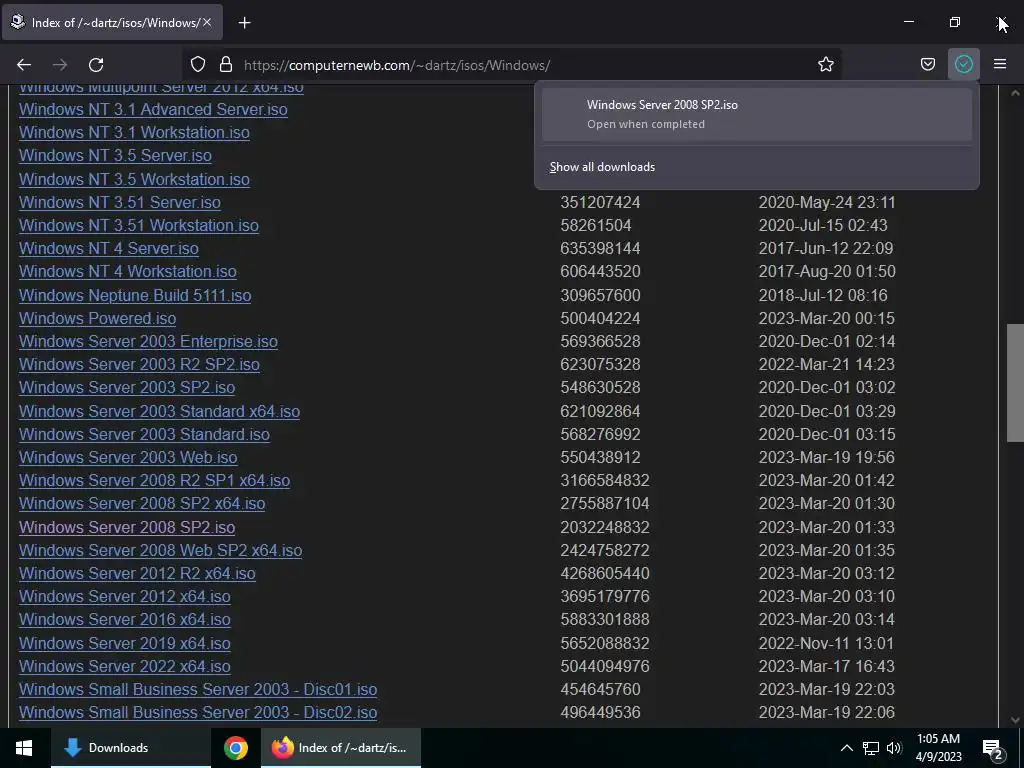Download Windows Server 2003 Standard.iso
The image size is (1024, 768).
pos(144,434)
